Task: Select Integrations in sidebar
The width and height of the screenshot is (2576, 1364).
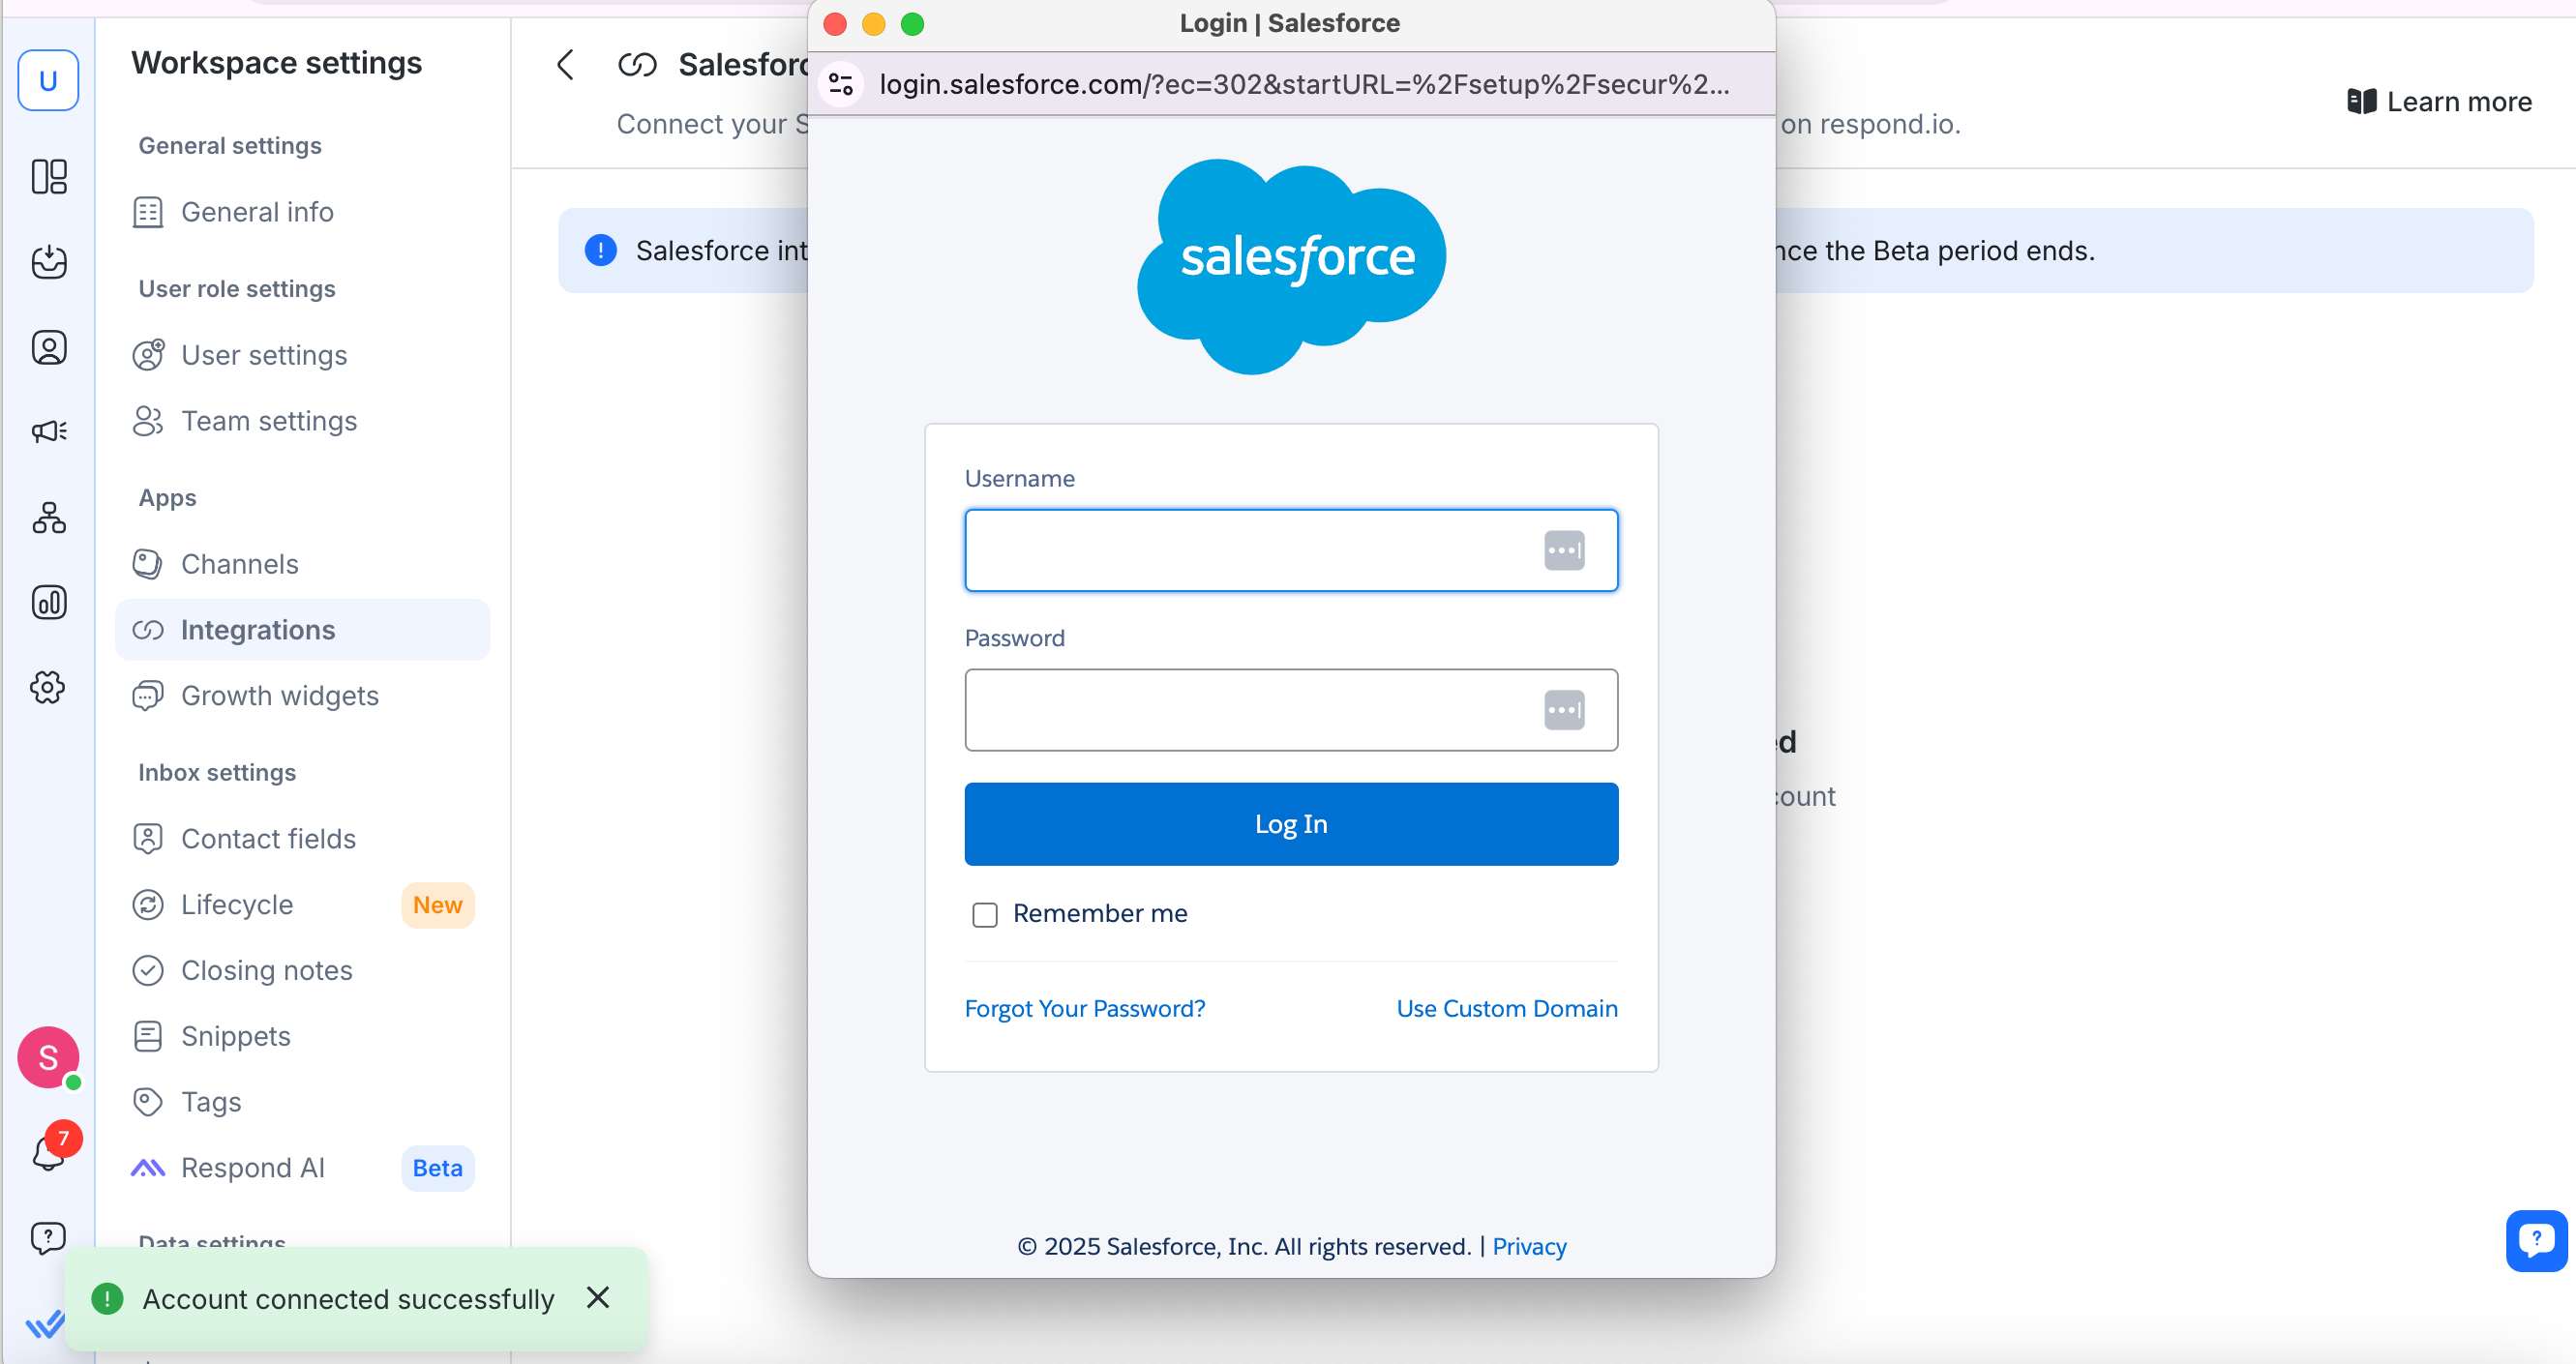Action: point(302,630)
